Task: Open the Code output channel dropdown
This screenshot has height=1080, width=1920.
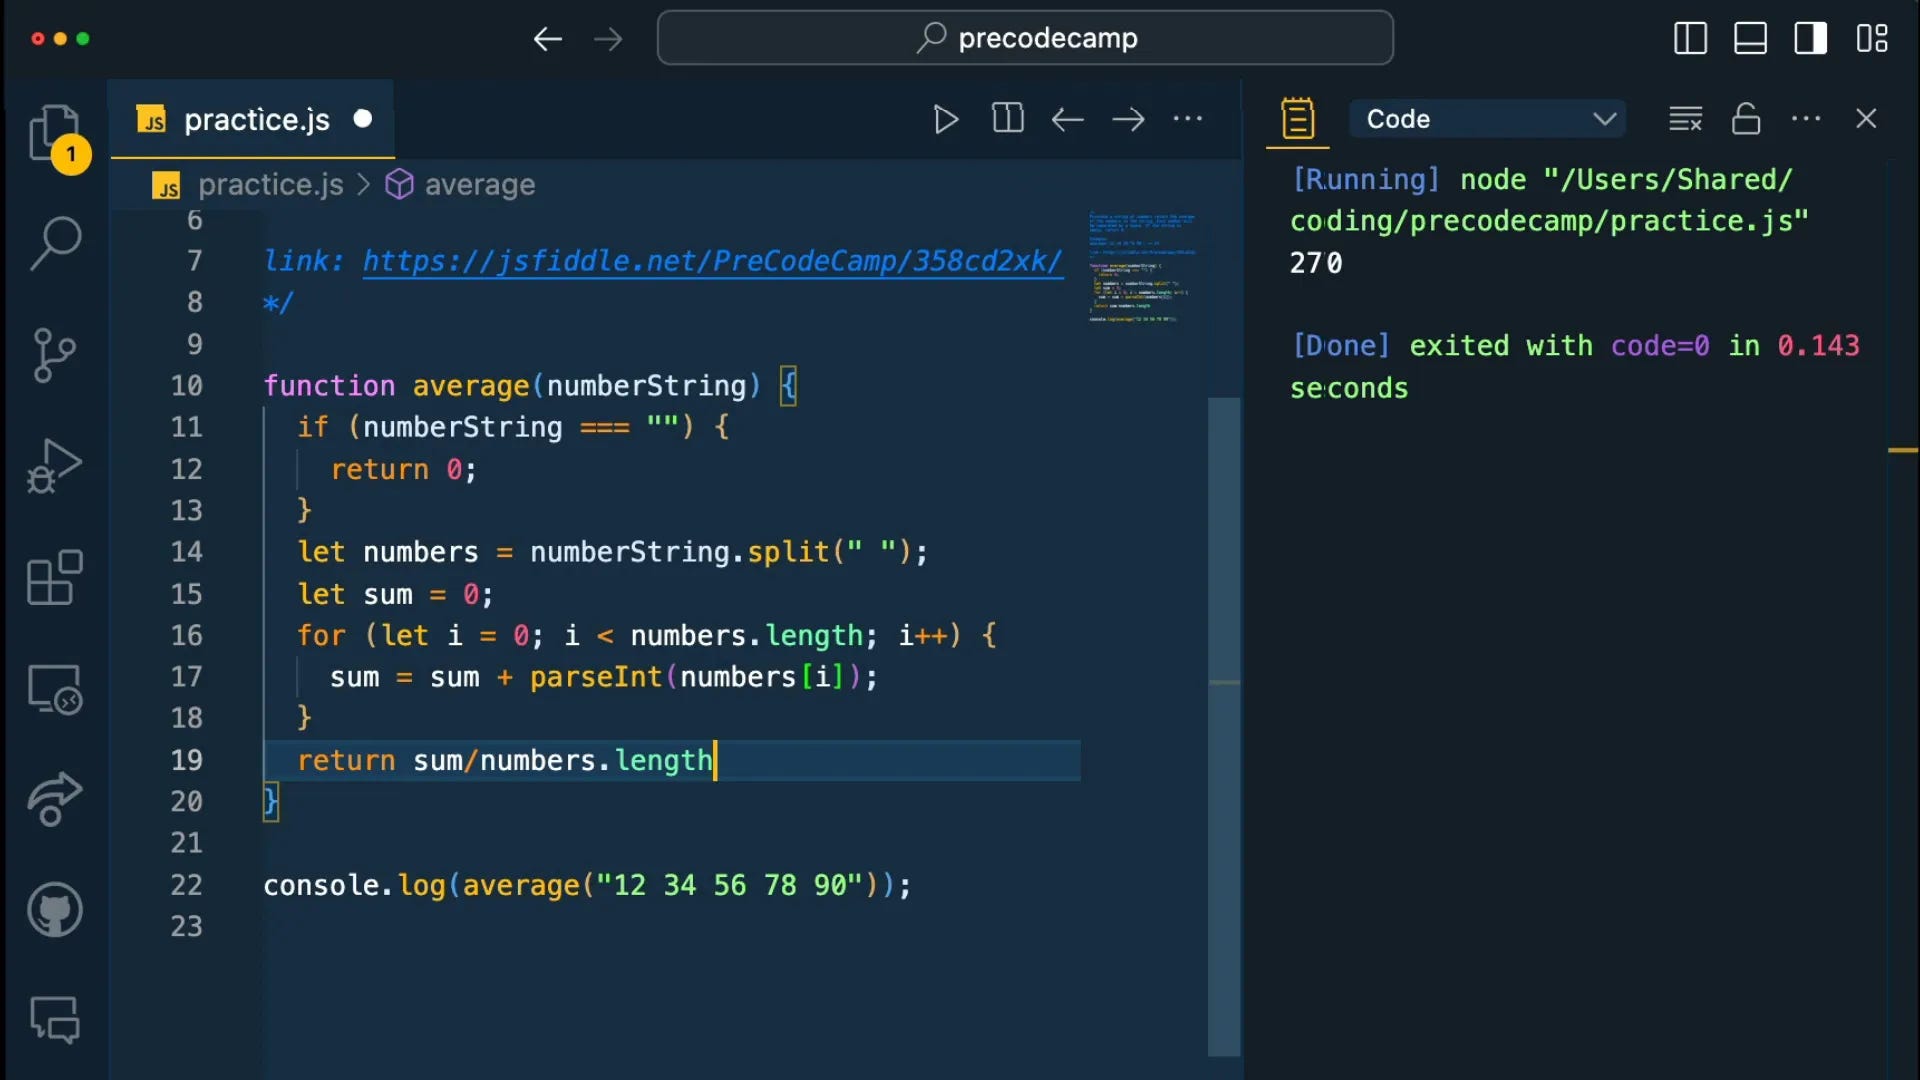Action: pos(1488,119)
